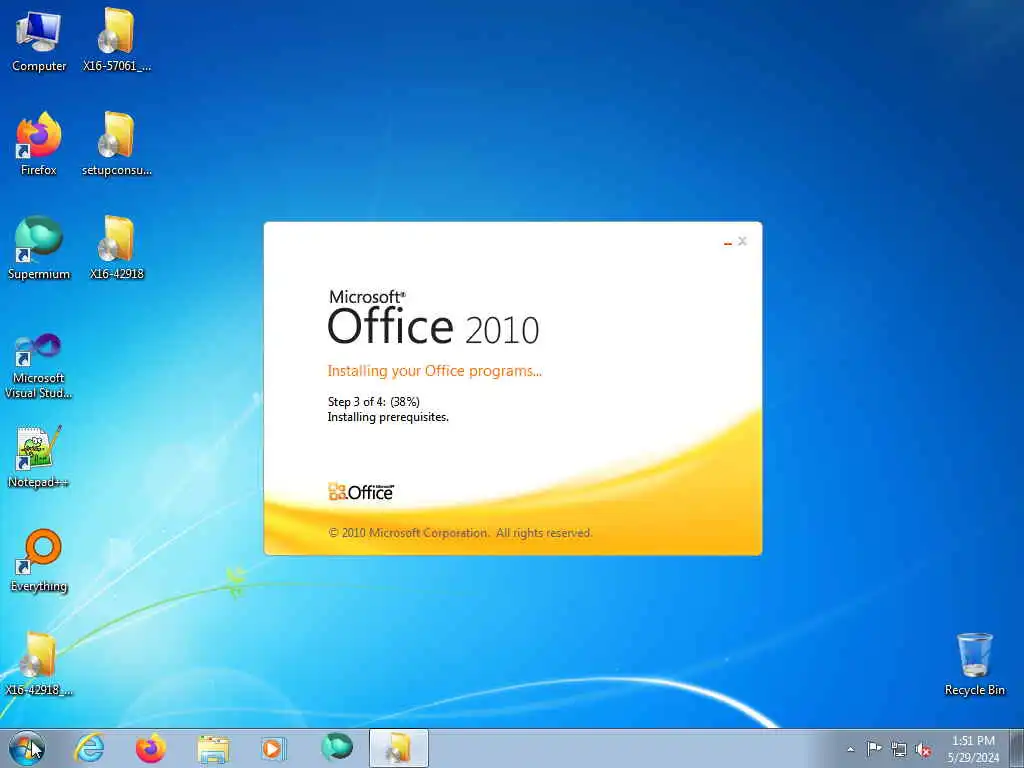The height and width of the screenshot is (768, 1024).
Task: Close the Office 2010 setup window
Action: tap(743, 241)
